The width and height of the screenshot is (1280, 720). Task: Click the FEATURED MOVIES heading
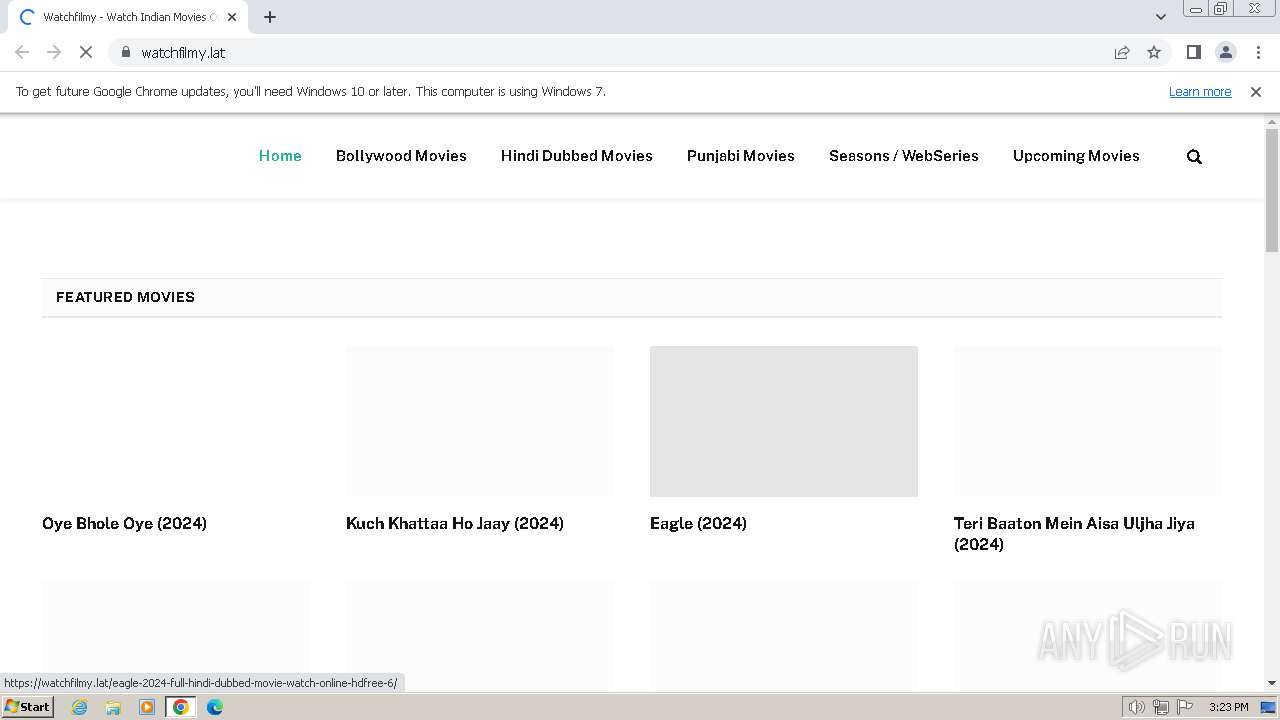tap(125, 297)
